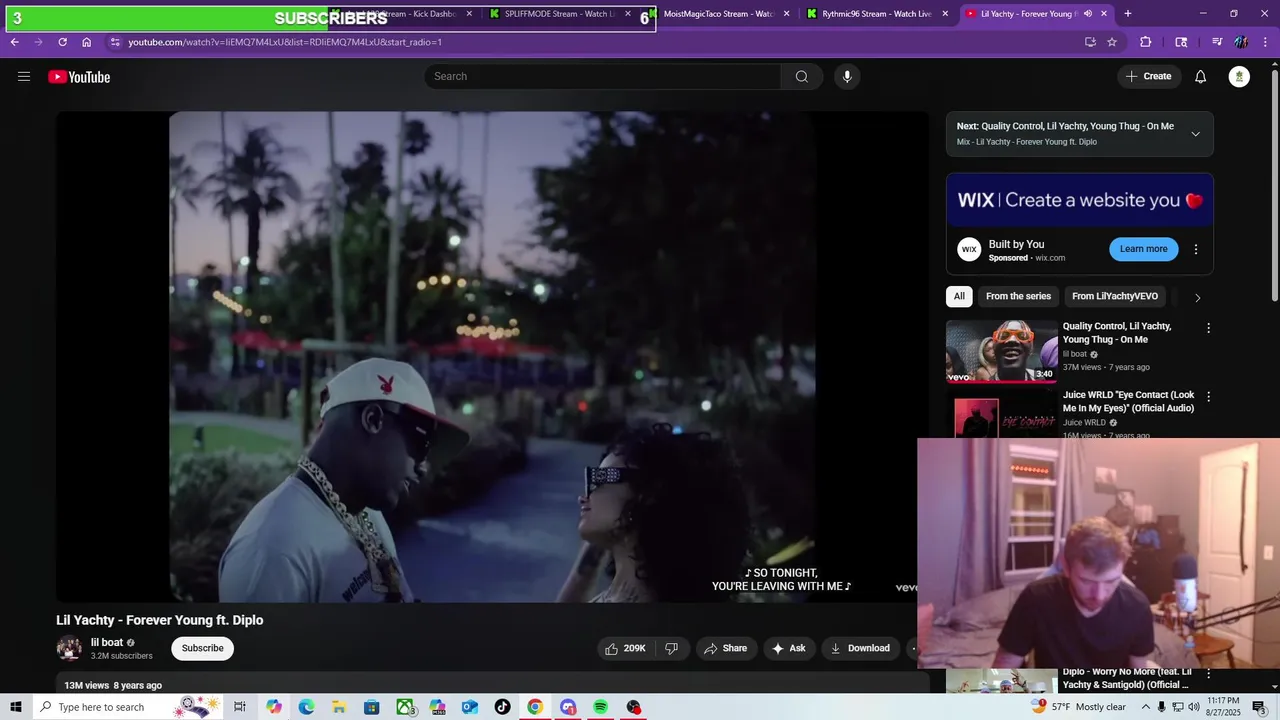Open the weather widget in taskbar
The image size is (1280, 720).
(1078, 707)
